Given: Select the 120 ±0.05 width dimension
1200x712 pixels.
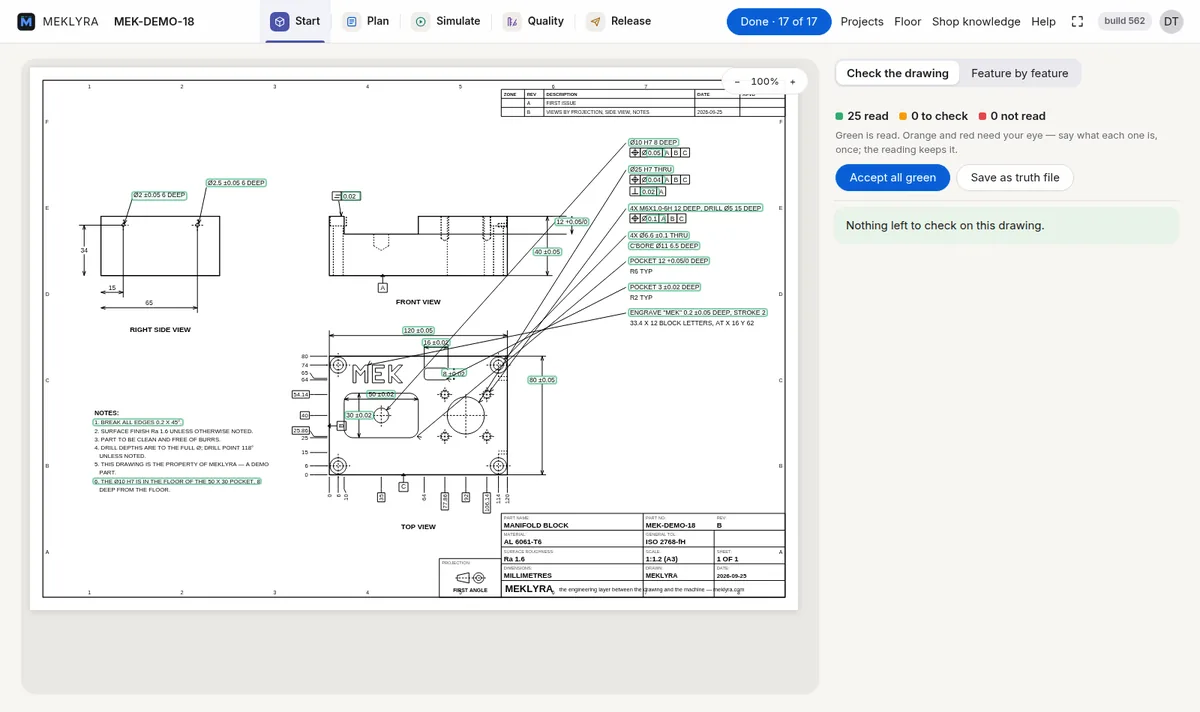Looking at the screenshot, I should click(418, 330).
